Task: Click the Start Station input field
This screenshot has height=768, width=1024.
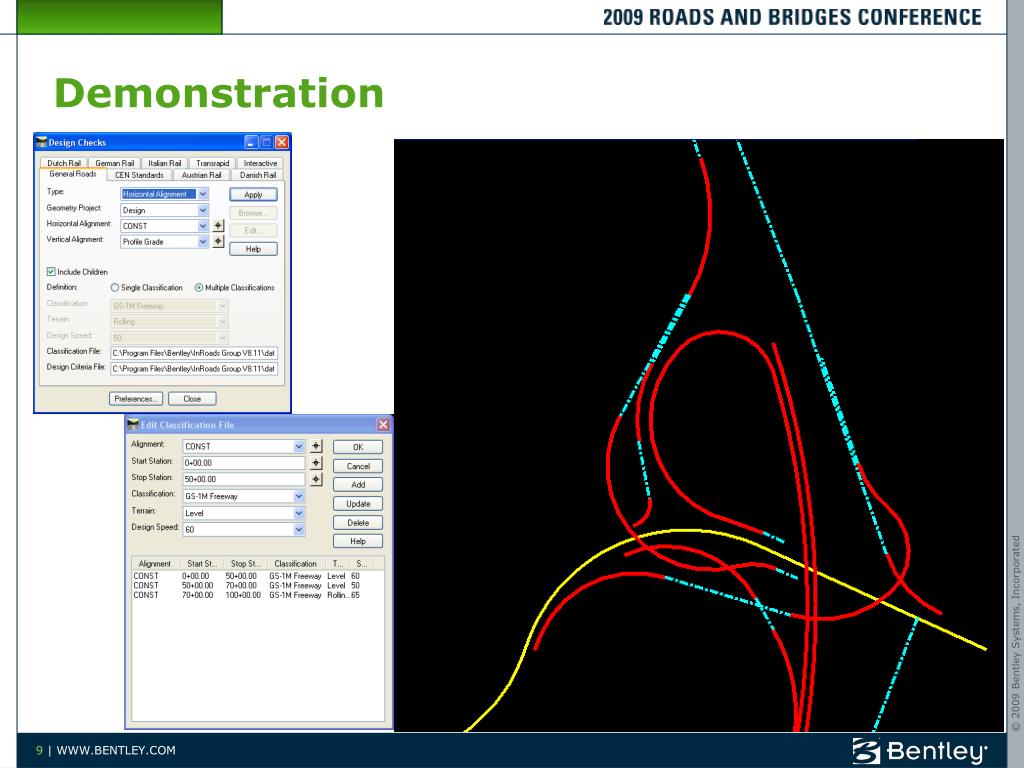Action: (244, 462)
